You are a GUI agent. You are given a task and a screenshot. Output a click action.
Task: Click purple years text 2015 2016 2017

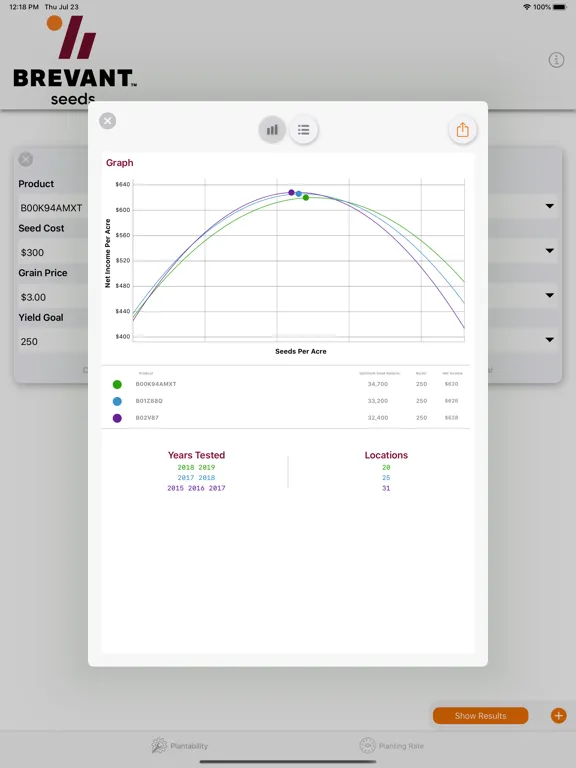[x=196, y=488]
